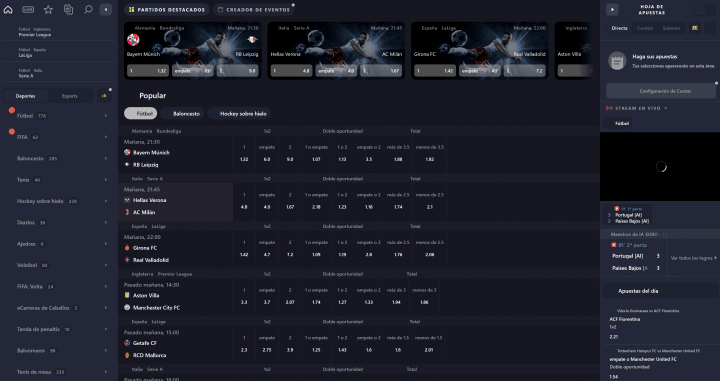Click the RB Leipzig logo in featured card
Screen dimensions: 720x381
[252, 40]
